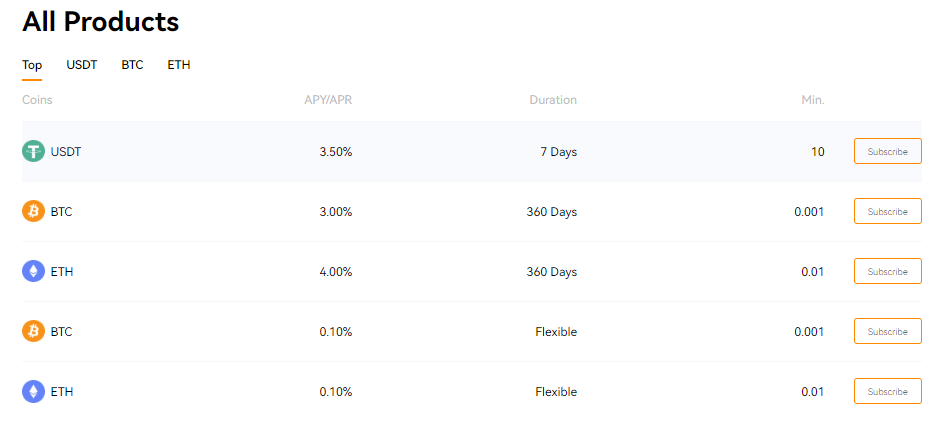Subscribe to ETH 360 Days product

pos(887,272)
